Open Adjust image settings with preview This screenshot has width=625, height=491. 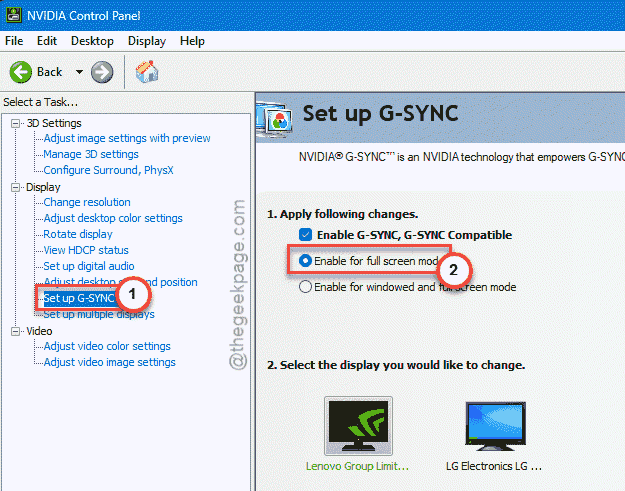click(x=127, y=138)
